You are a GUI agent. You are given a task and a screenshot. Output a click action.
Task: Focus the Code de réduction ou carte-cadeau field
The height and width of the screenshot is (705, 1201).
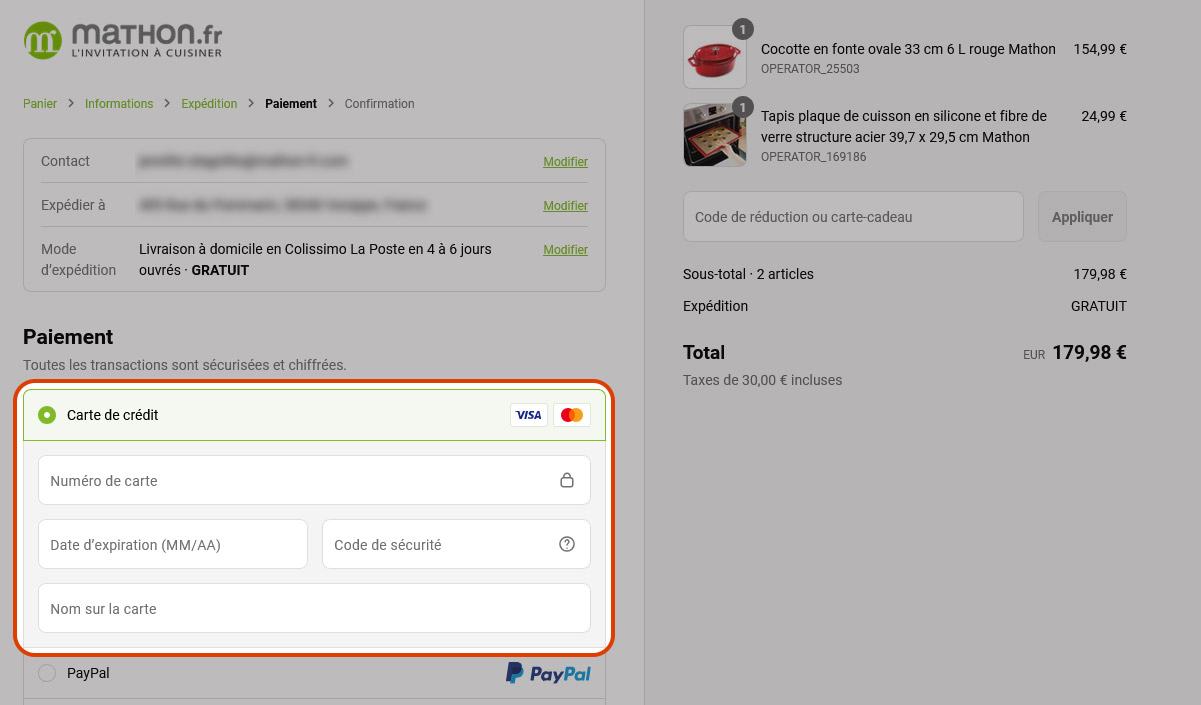click(x=853, y=217)
